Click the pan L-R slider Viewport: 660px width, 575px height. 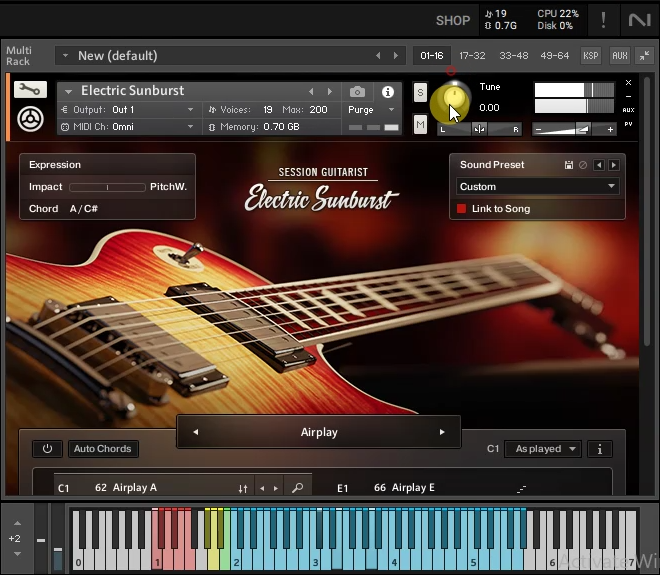[479, 129]
